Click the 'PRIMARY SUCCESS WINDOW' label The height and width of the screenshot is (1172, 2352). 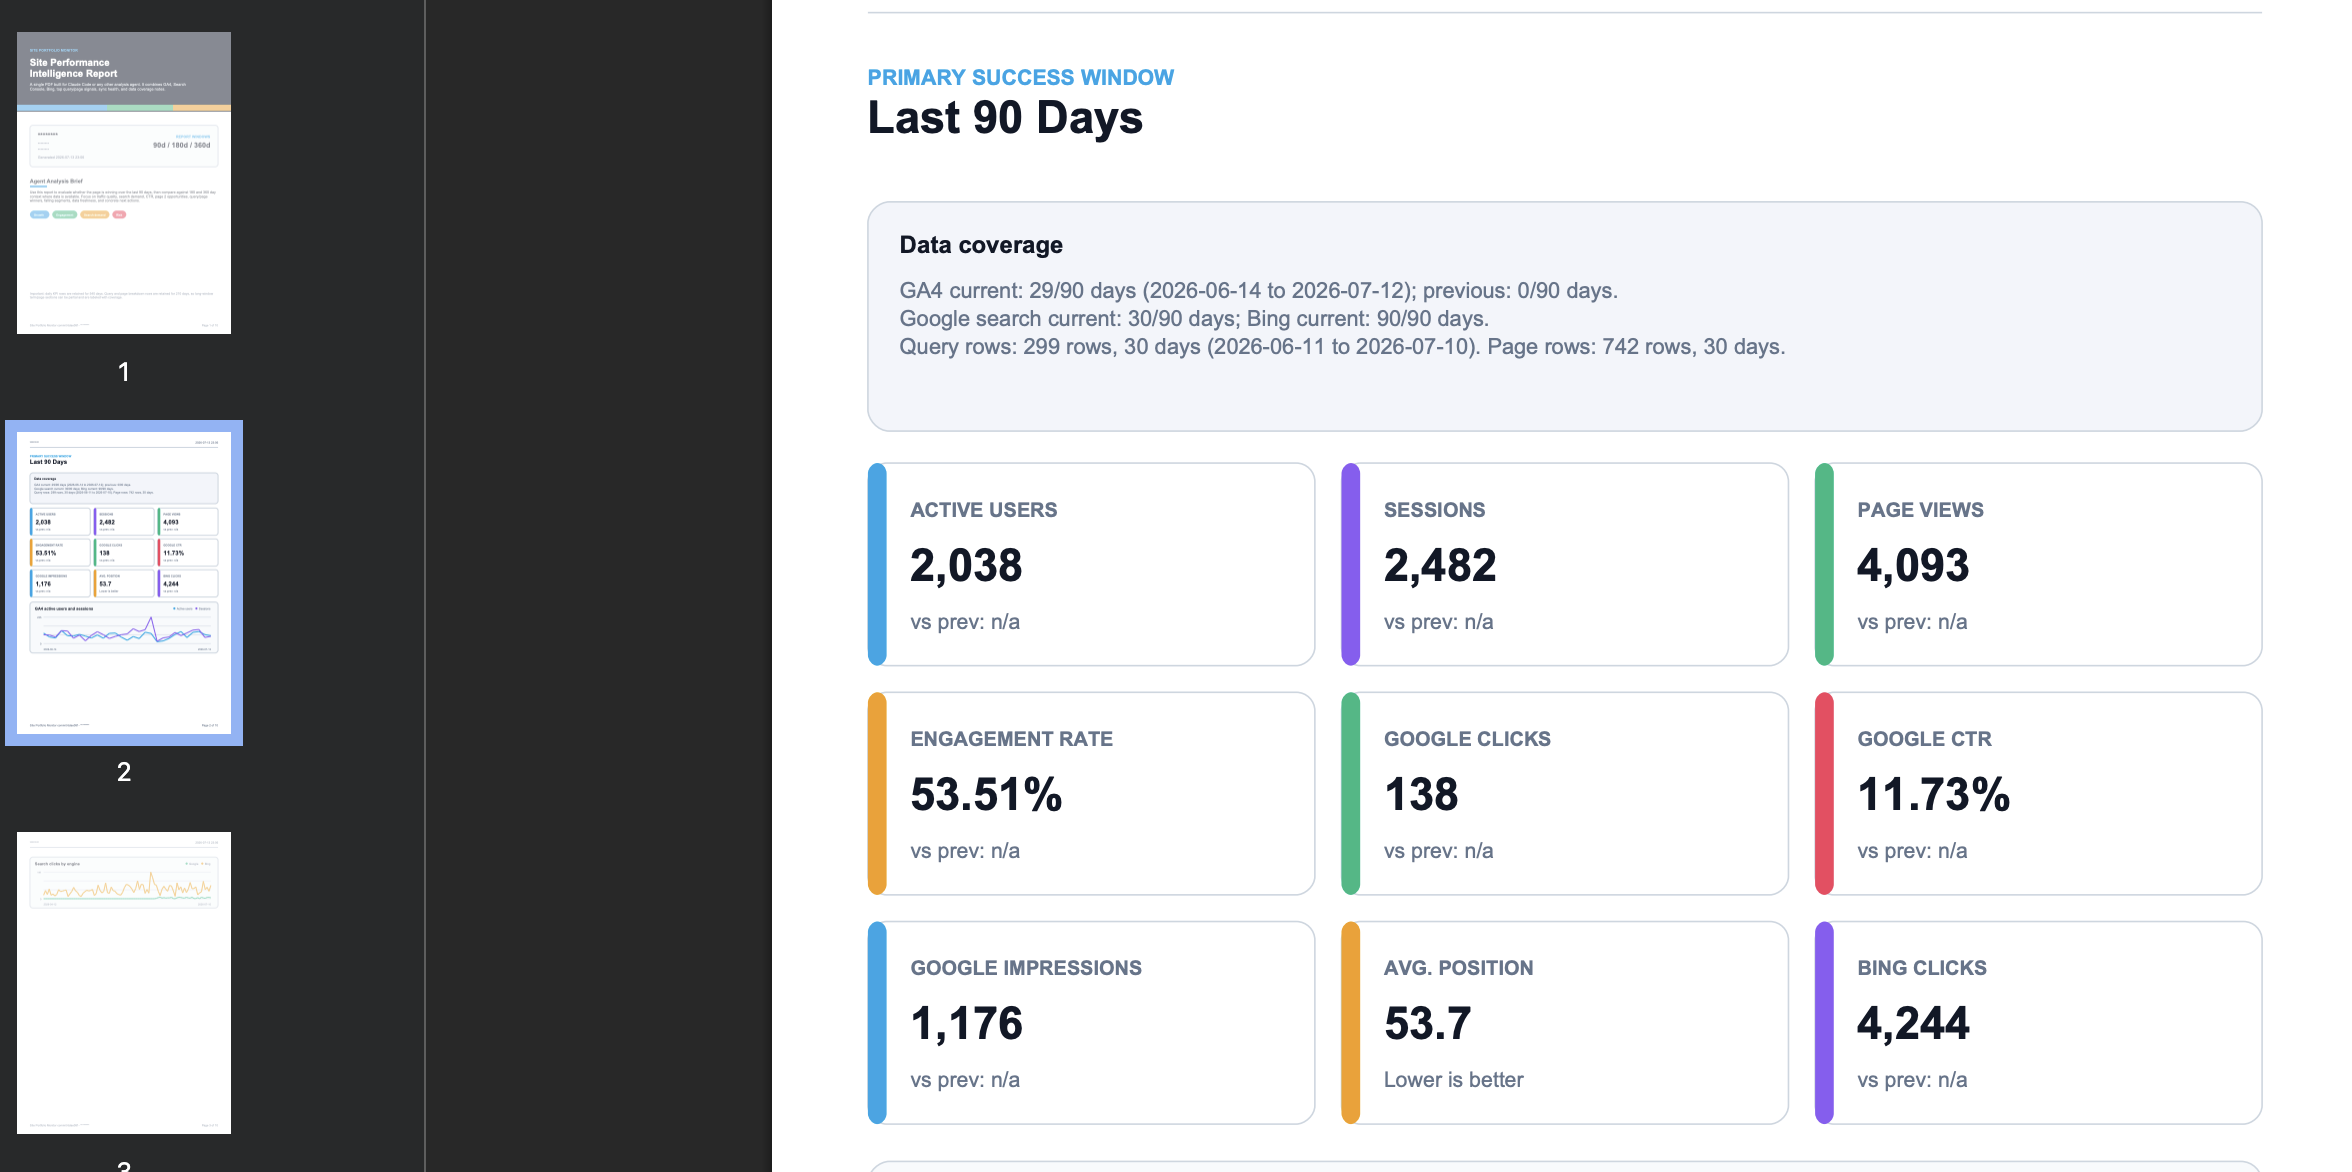(x=1021, y=78)
